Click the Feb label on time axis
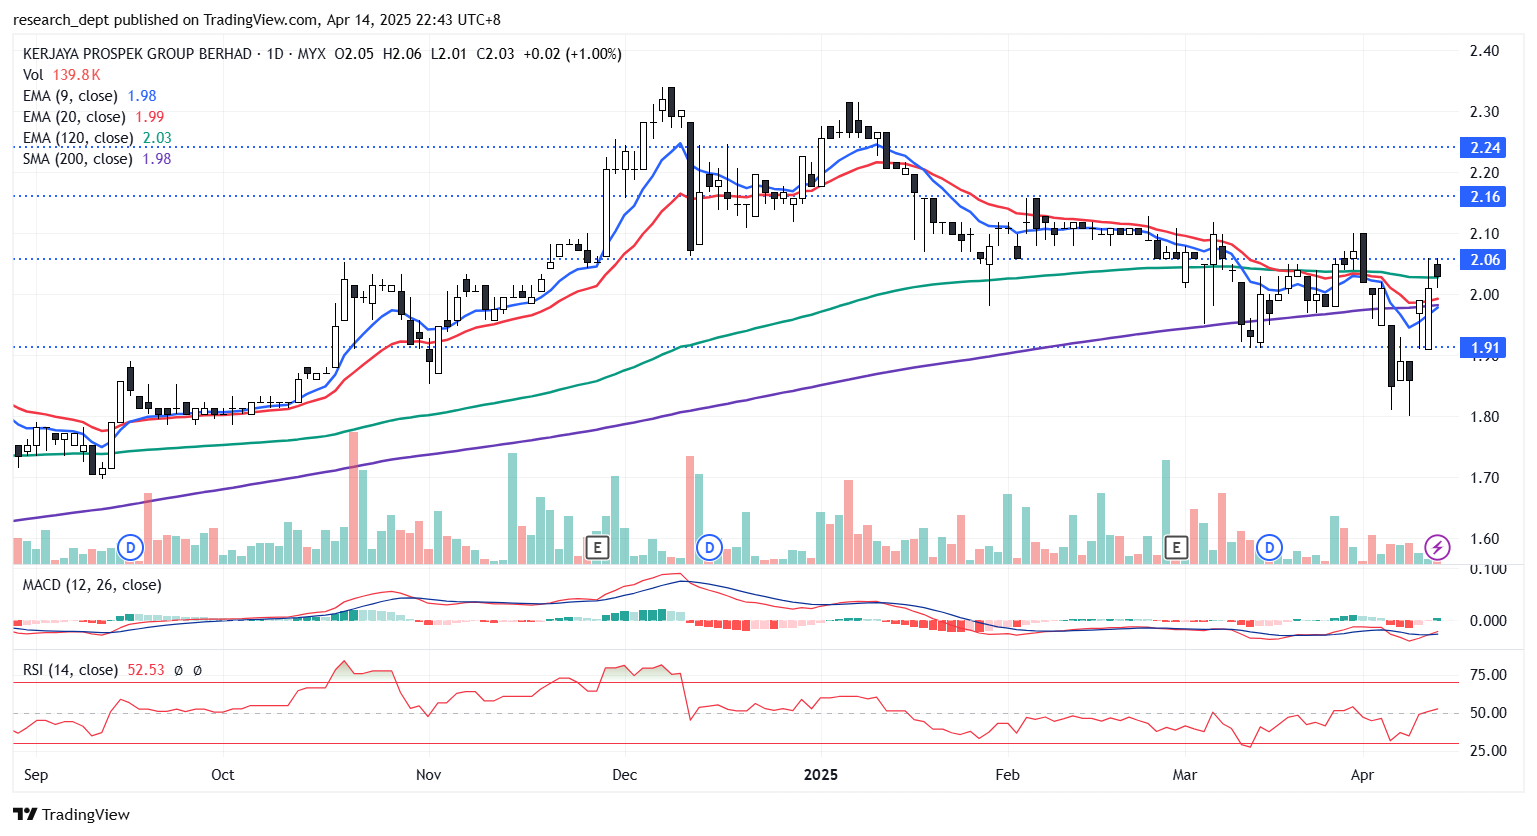The height and width of the screenshot is (836, 1537). click(1008, 775)
